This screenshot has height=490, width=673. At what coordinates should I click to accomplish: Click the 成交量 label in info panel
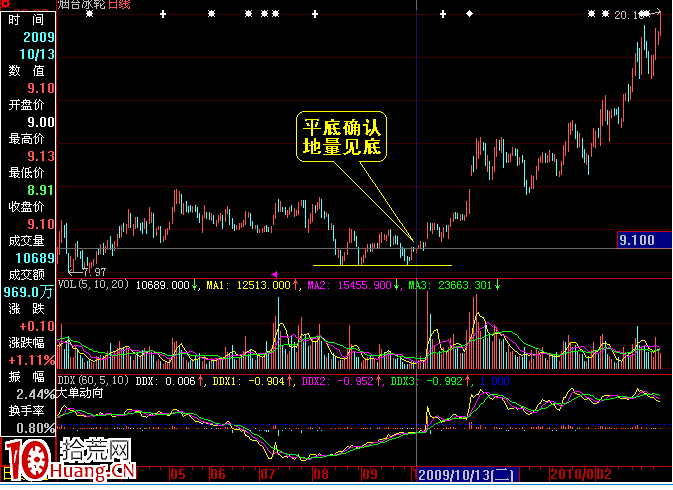[x=26, y=241]
